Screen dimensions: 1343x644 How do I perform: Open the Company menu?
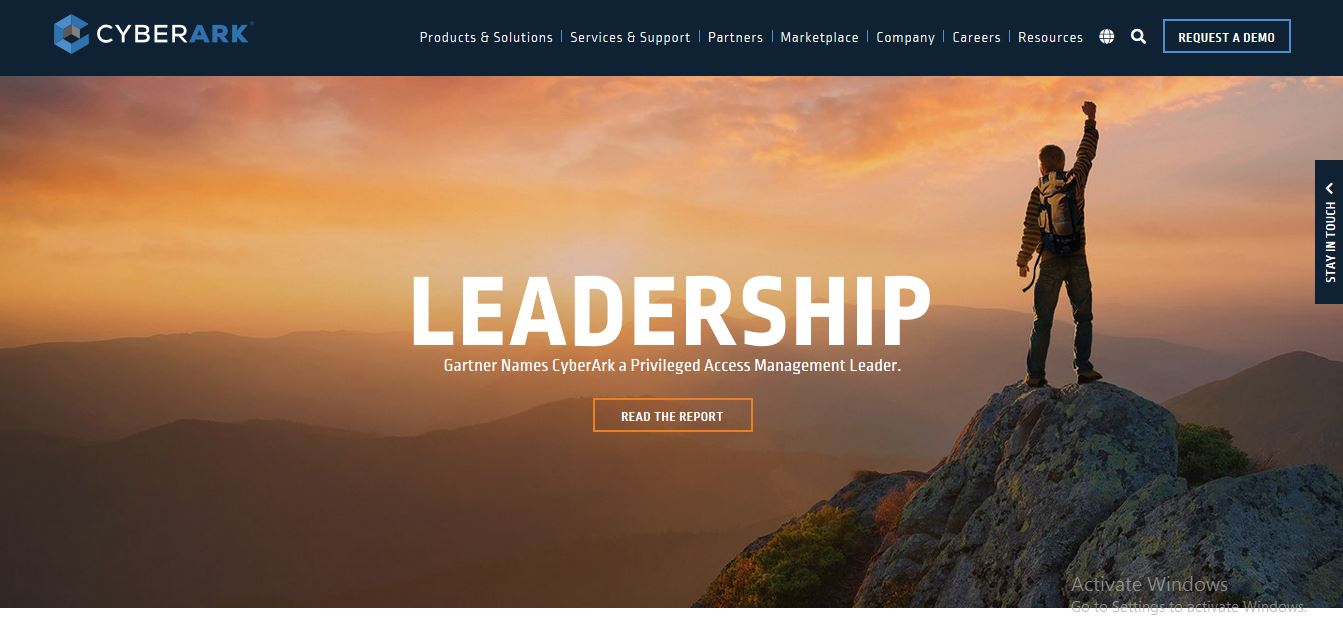point(905,37)
